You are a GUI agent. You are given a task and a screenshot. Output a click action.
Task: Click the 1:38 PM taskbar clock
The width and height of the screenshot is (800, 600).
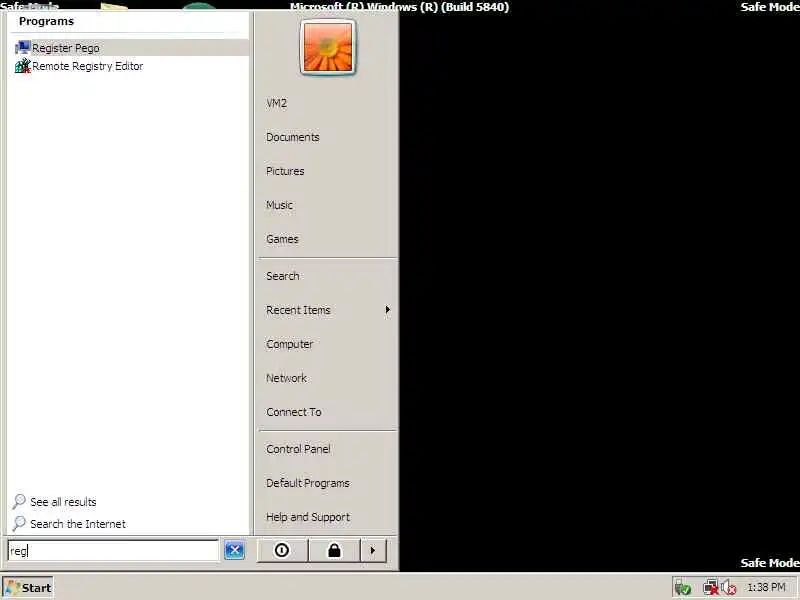[766, 587]
